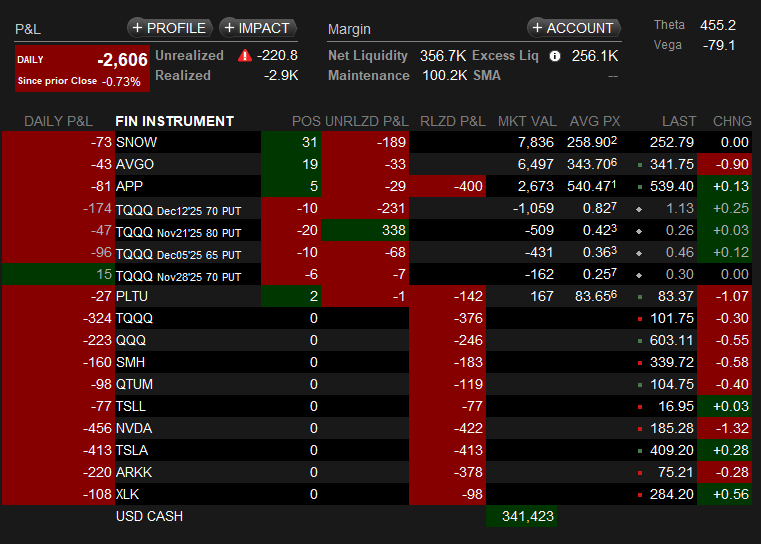Select the SNOW instrument row
This screenshot has height=544, width=761.
(x=377, y=142)
